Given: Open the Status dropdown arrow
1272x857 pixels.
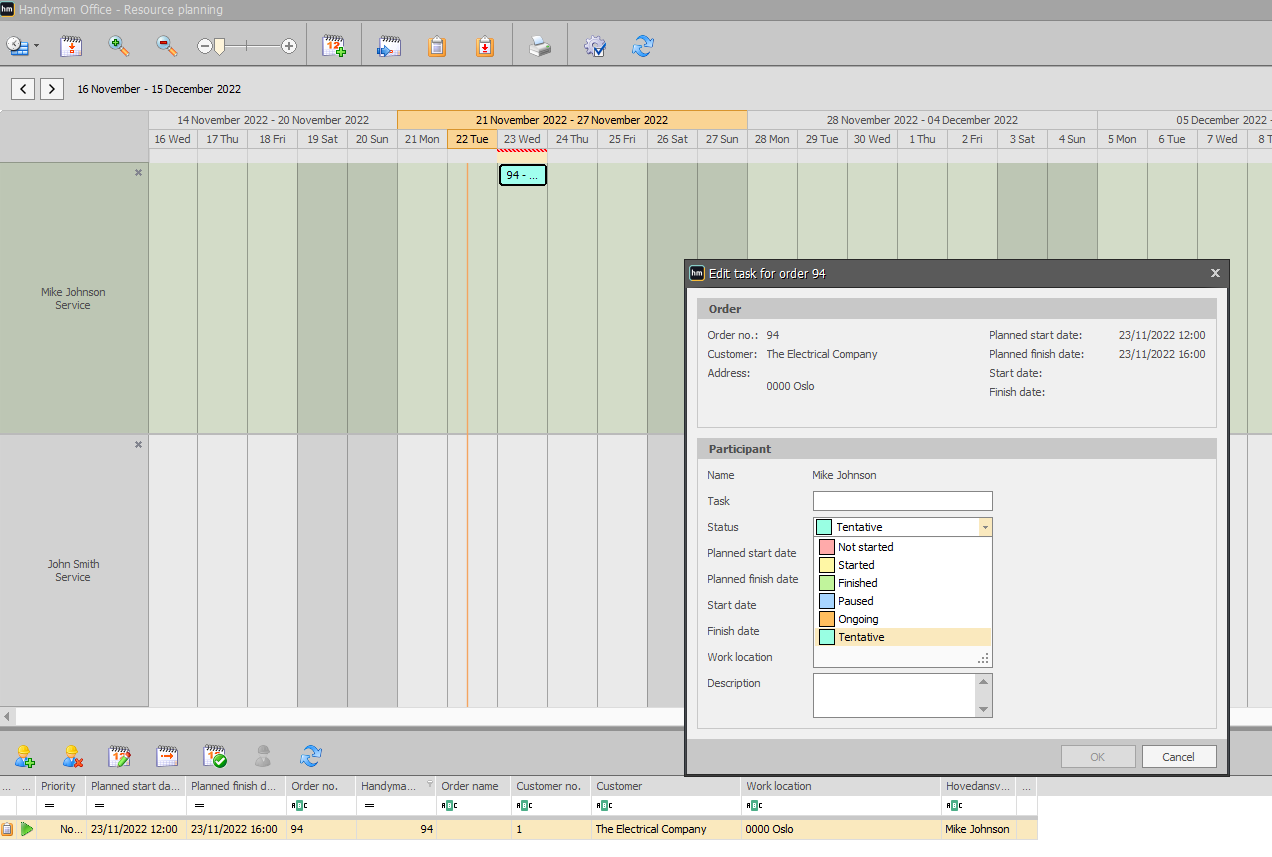Looking at the screenshot, I should pyautogui.click(x=985, y=527).
